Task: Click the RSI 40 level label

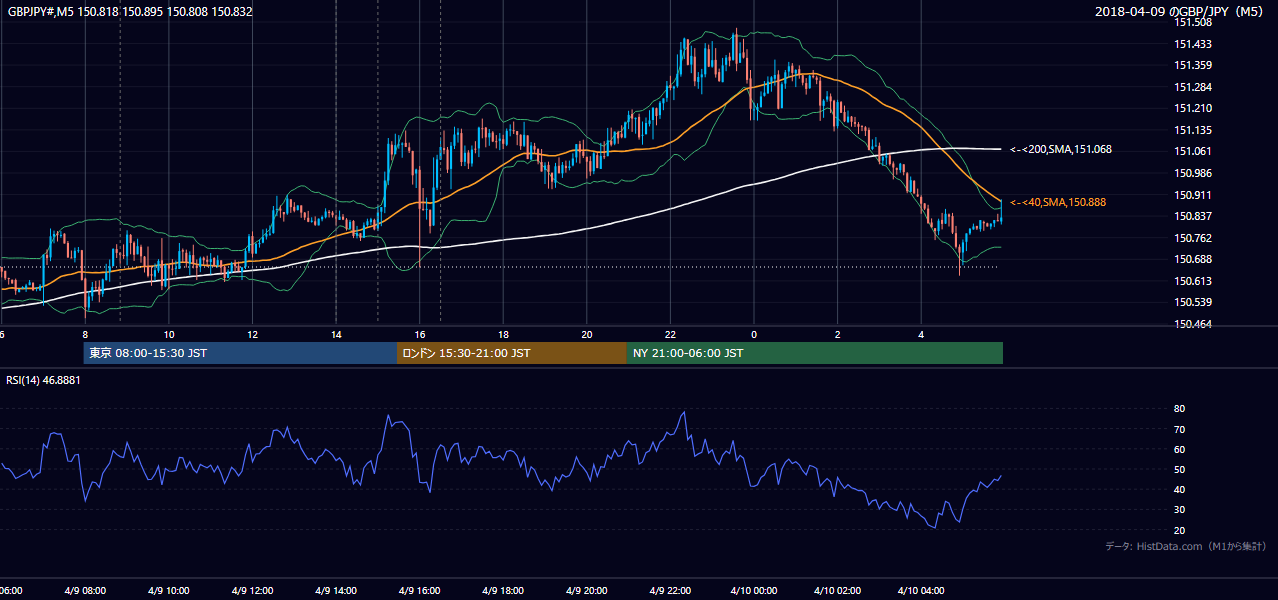Action: (x=1179, y=489)
